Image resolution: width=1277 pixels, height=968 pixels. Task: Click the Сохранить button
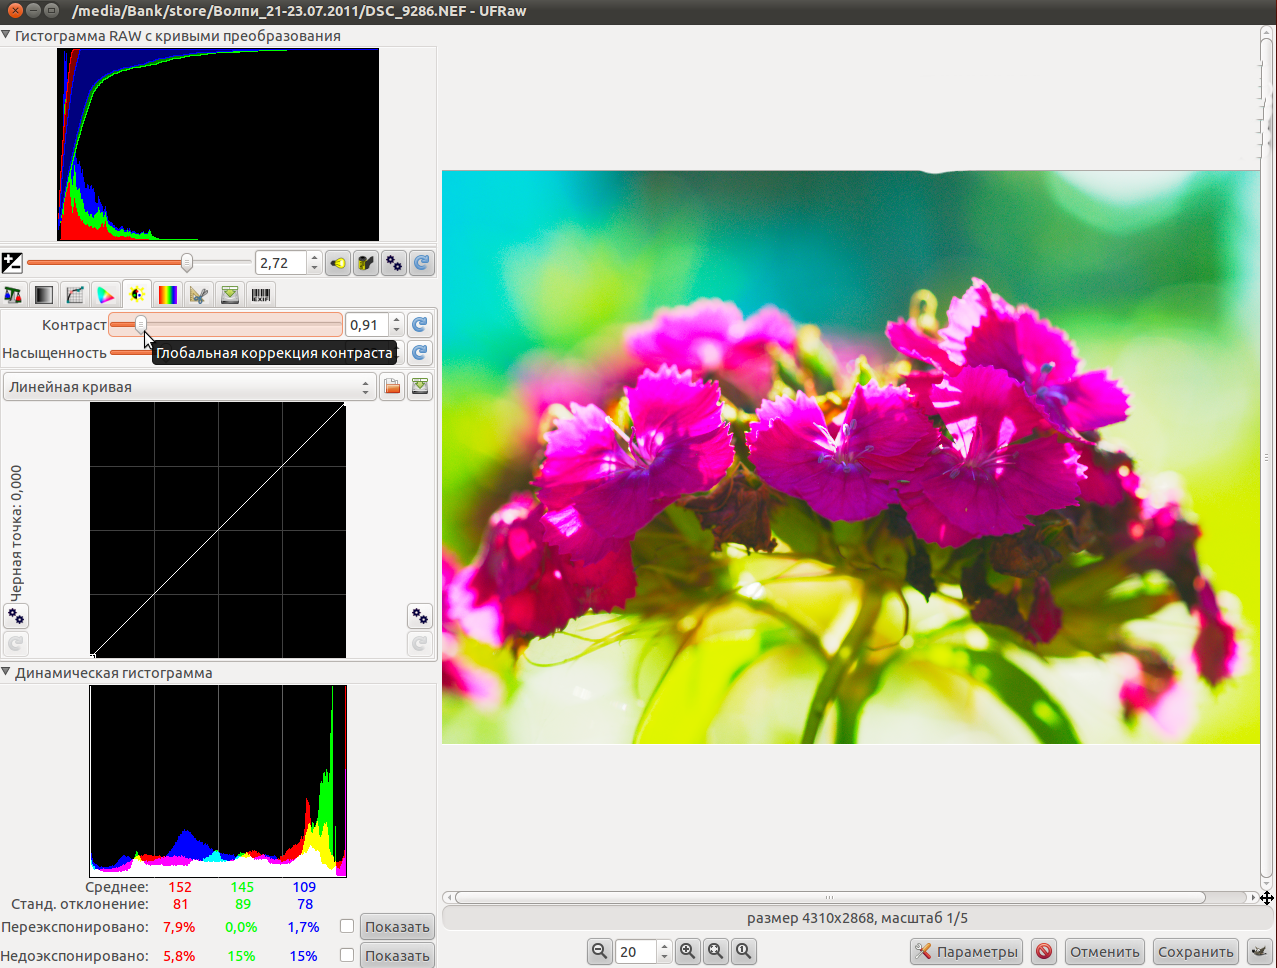[1195, 951]
